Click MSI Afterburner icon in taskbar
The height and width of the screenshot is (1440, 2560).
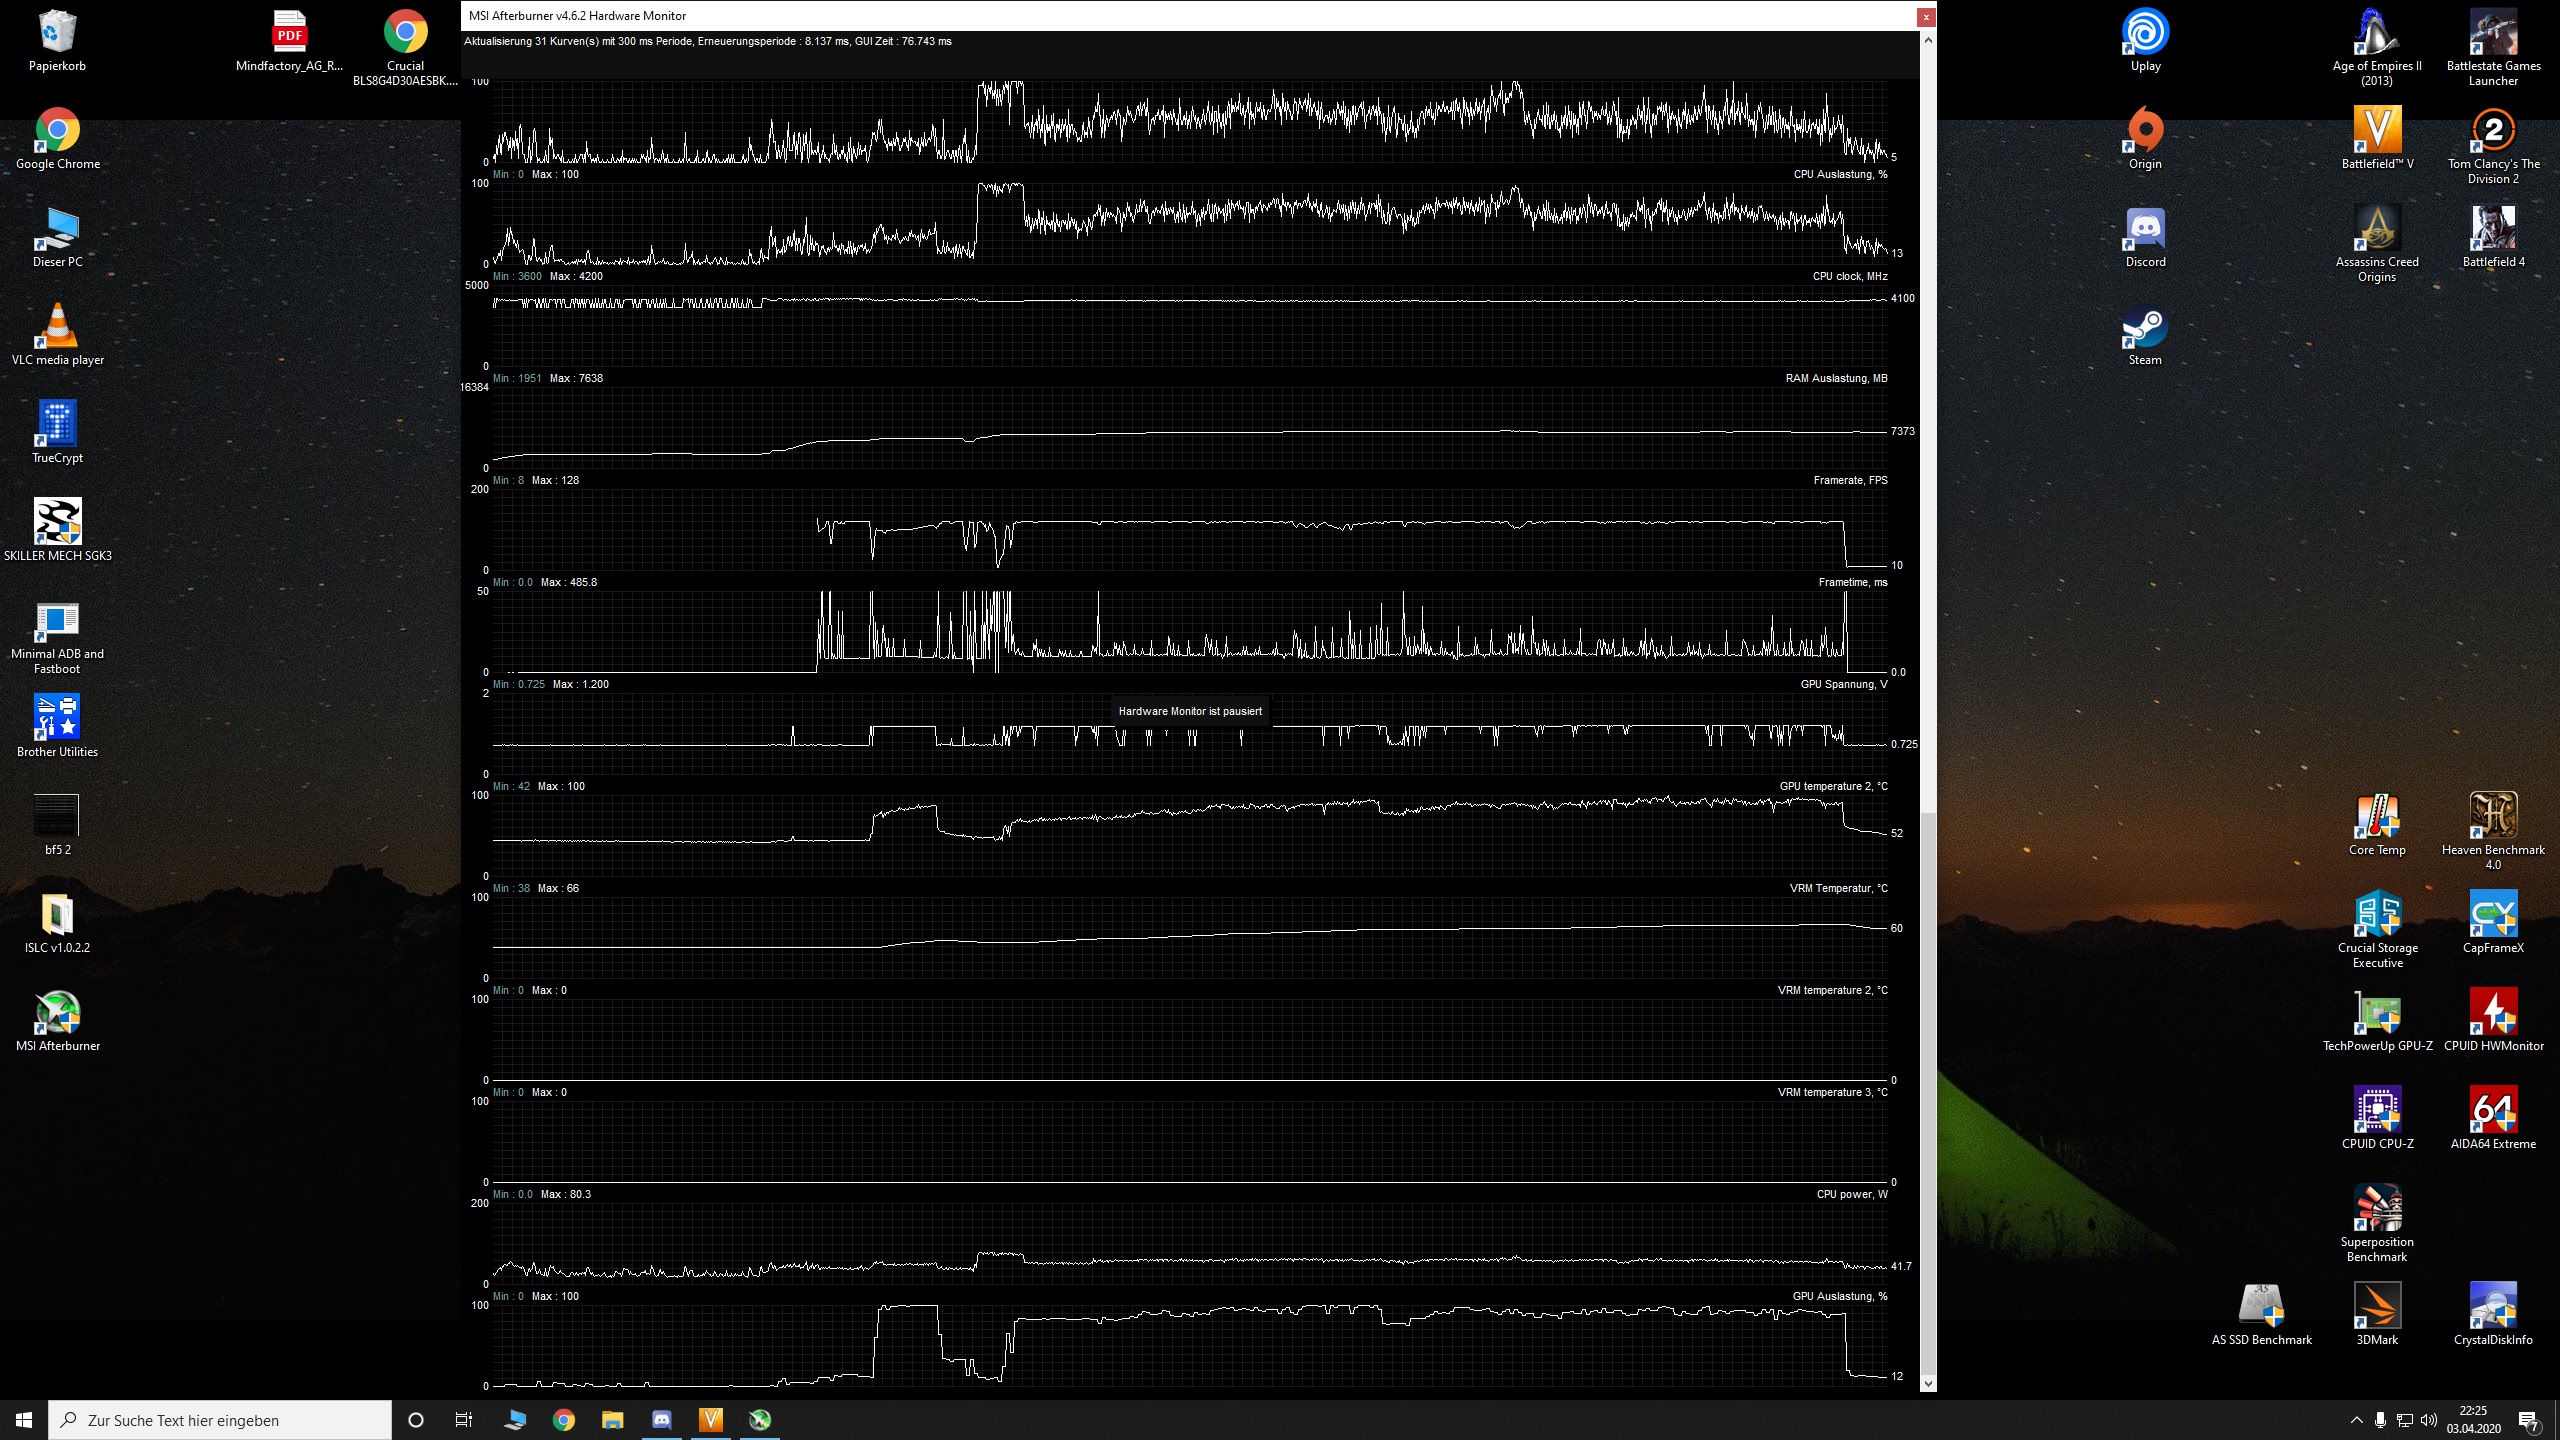(760, 1420)
